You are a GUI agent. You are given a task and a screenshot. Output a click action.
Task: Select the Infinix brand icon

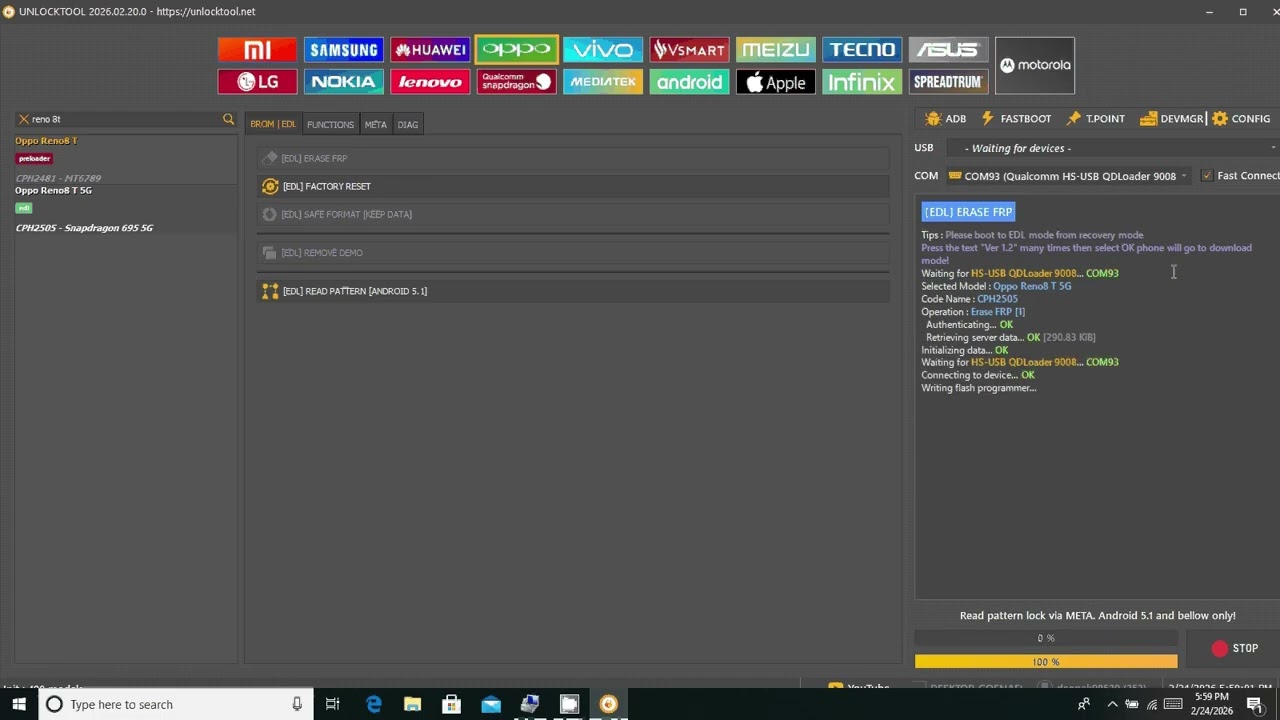(862, 82)
